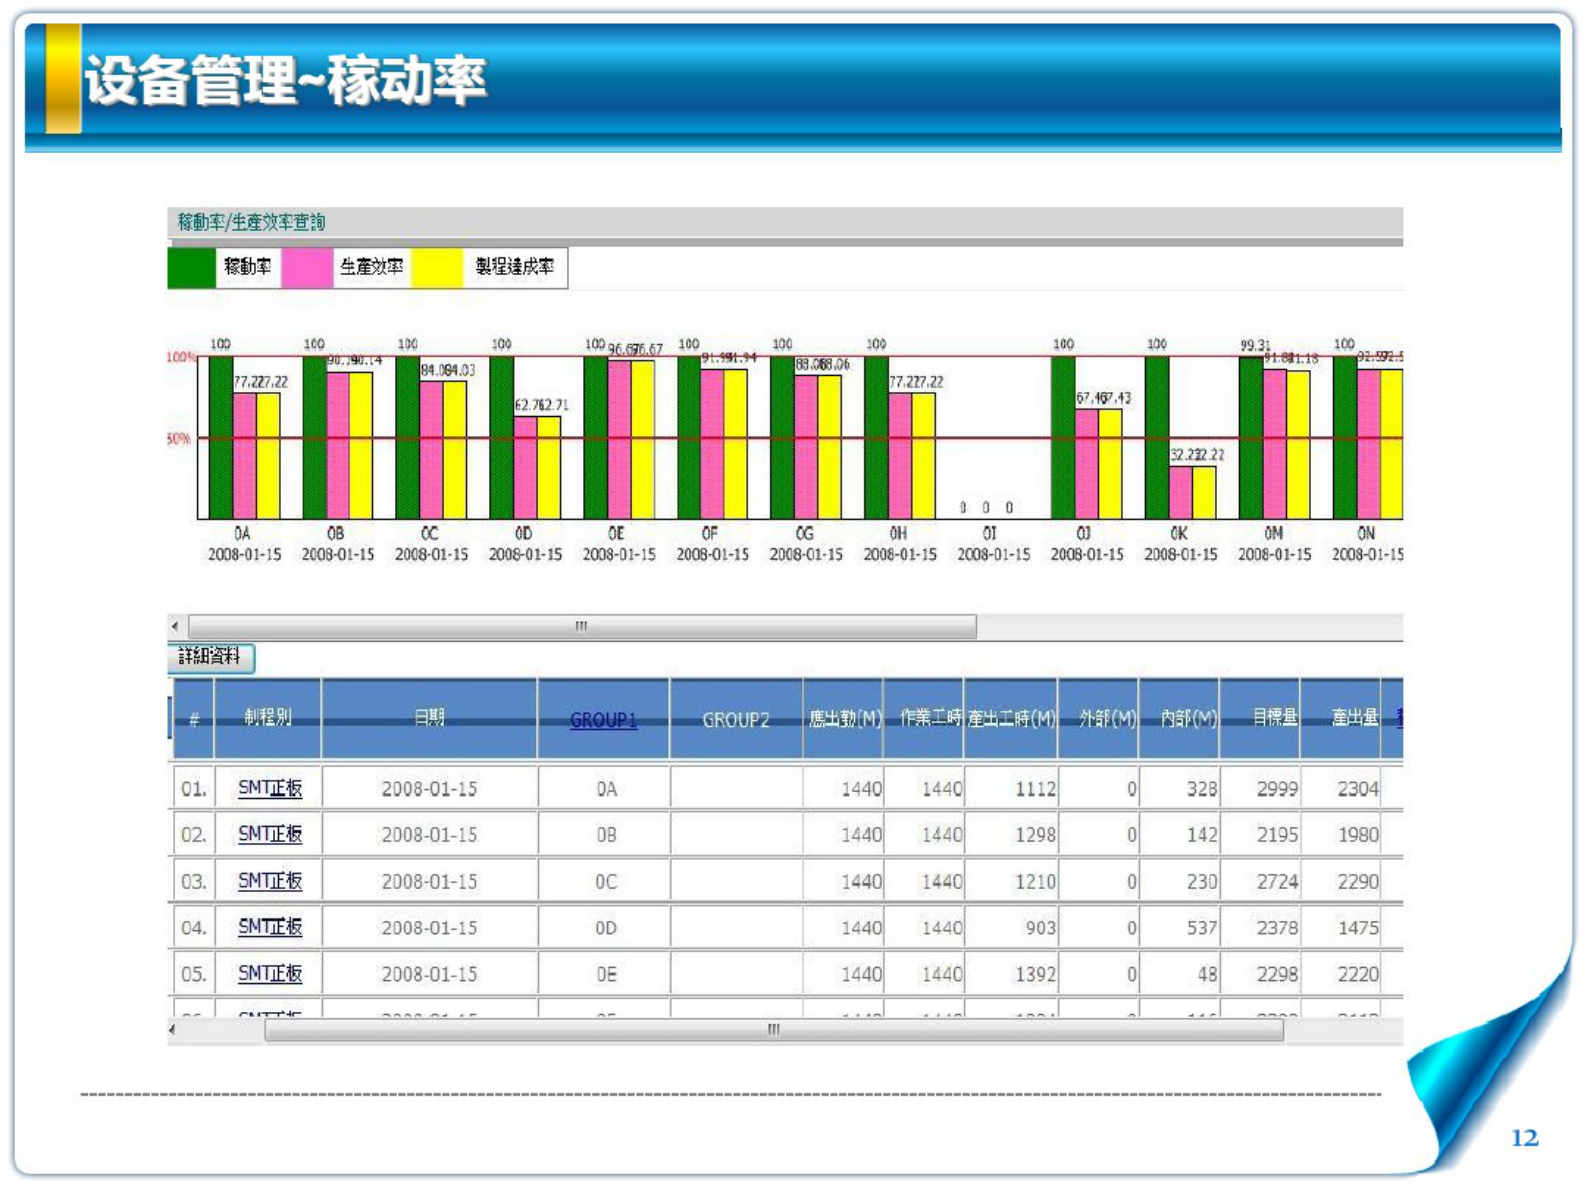This screenshot has height=1190, width=1587.
Task: Open SMT正板 link in row 02
Action: coord(270,834)
